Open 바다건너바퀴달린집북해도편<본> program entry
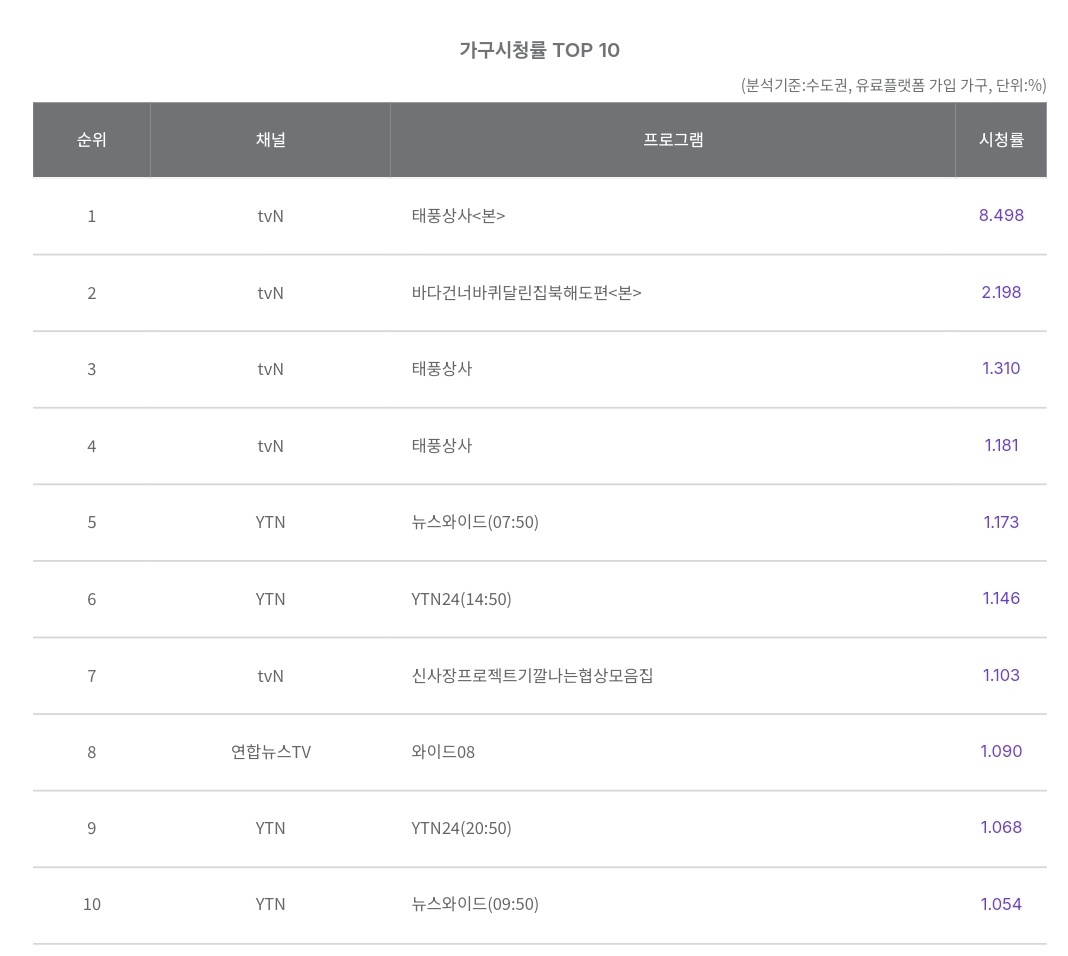The height and width of the screenshot is (956, 1068). coord(526,293)
